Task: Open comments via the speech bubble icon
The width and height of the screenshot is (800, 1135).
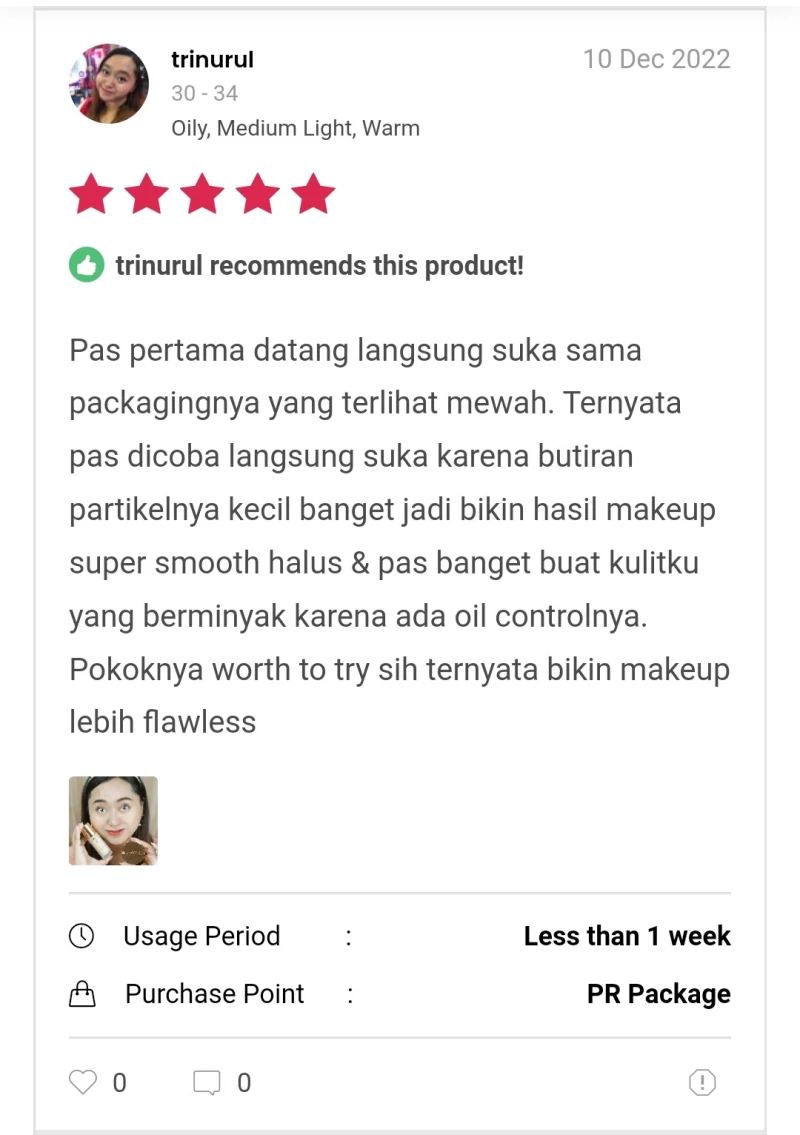Action: (x=207, y=1082)
